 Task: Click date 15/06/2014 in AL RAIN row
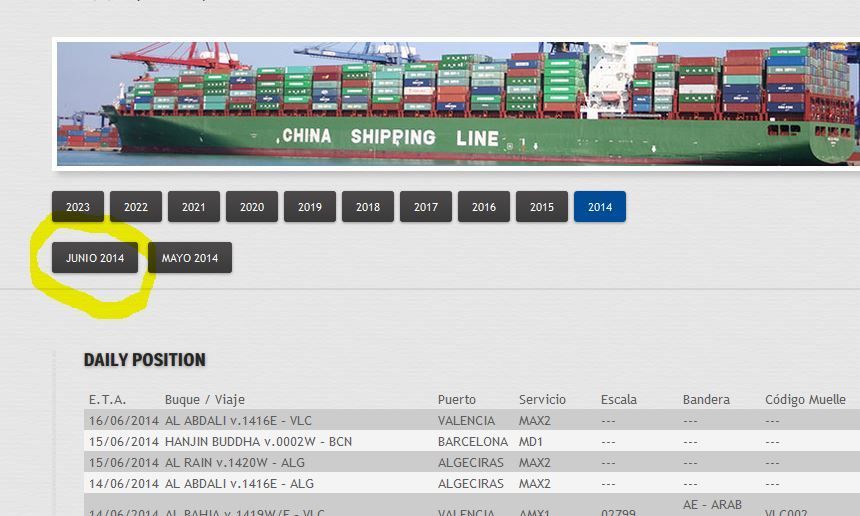tap(123, 462)
